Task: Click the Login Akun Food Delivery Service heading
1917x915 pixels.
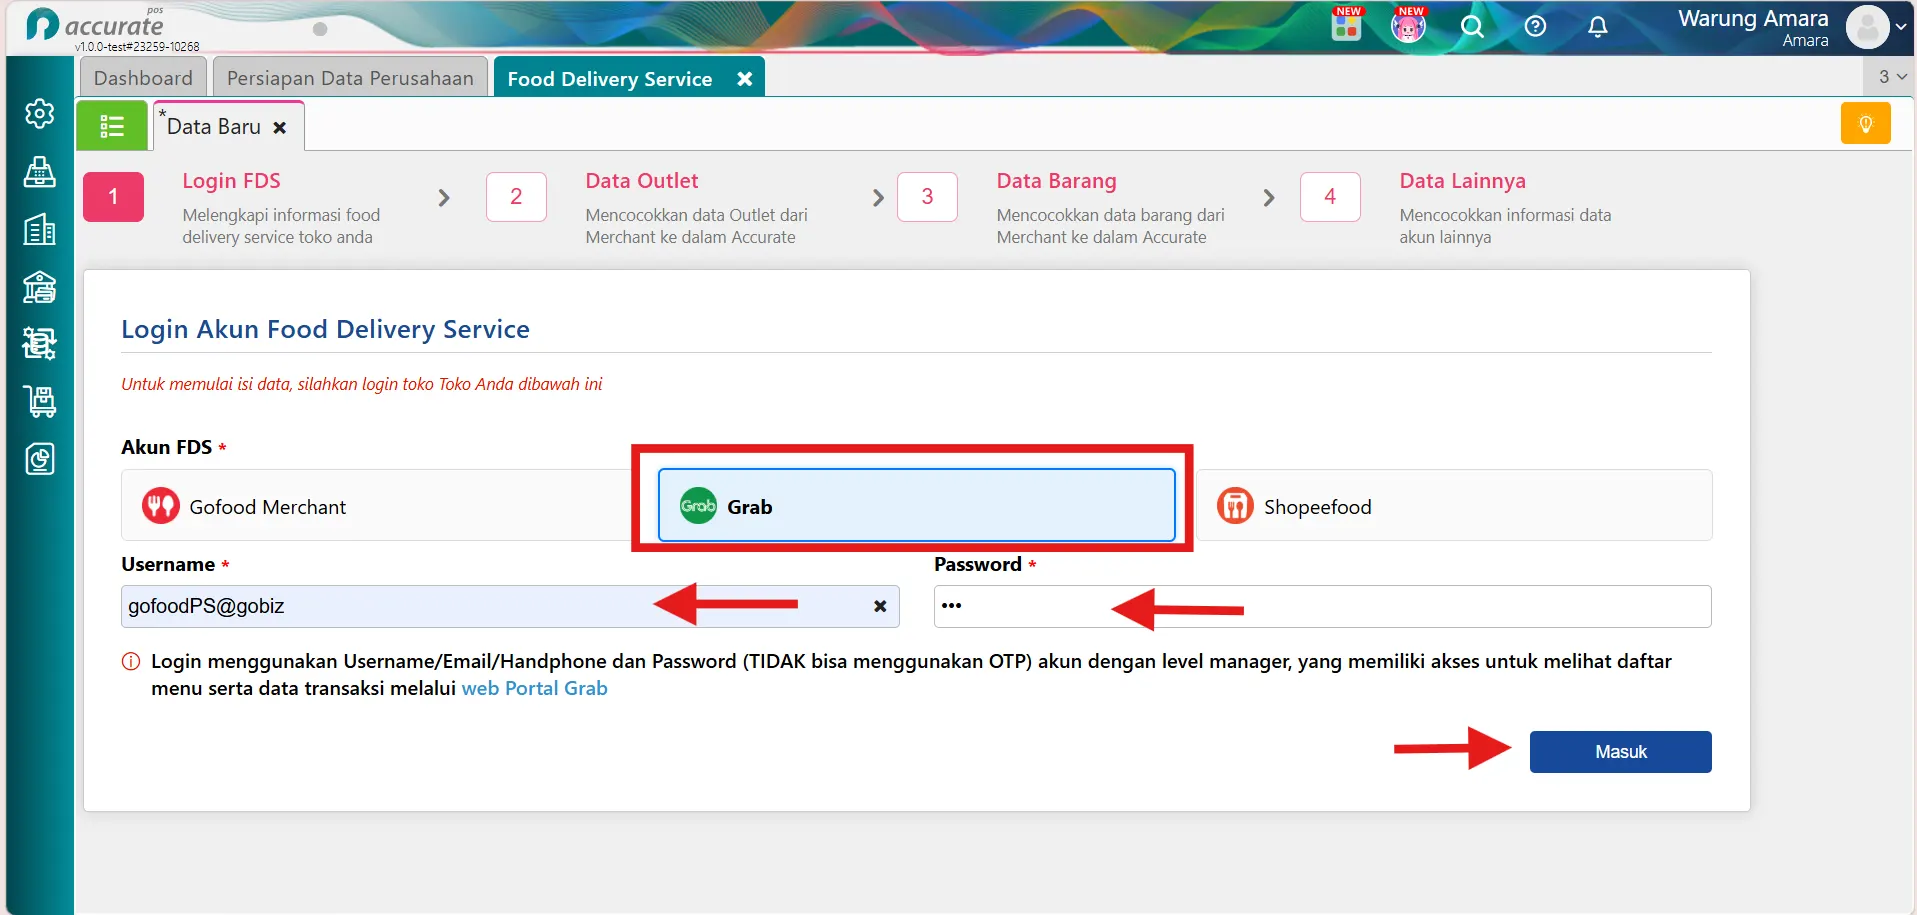Action: 325,329
